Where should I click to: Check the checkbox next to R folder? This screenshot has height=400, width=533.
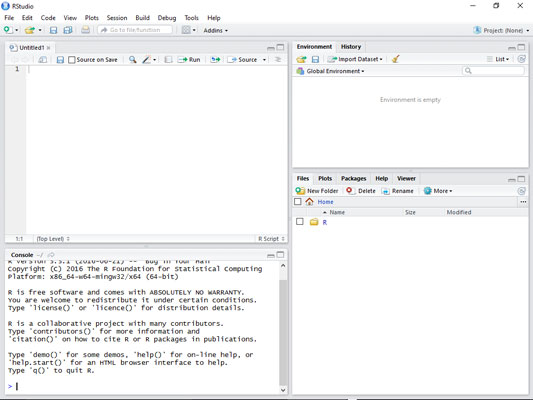(299, 222)
